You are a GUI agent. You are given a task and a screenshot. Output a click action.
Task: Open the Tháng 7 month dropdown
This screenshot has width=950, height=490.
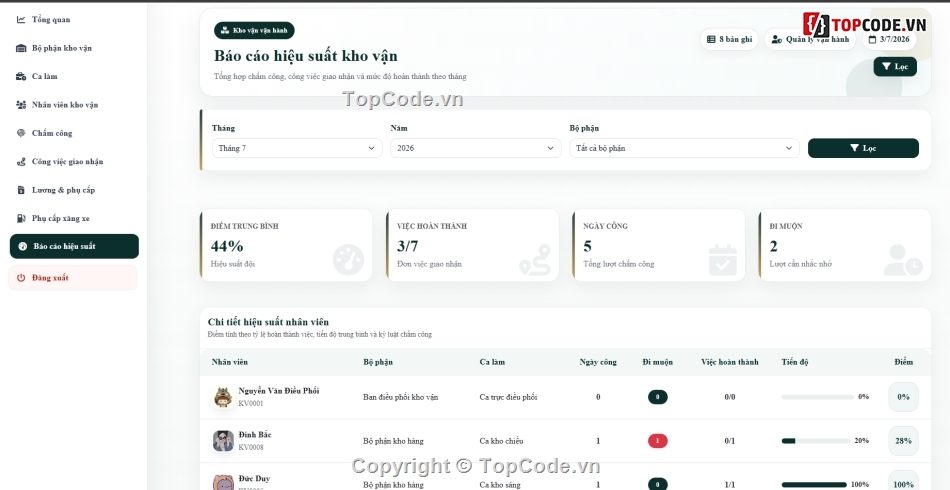297,148
